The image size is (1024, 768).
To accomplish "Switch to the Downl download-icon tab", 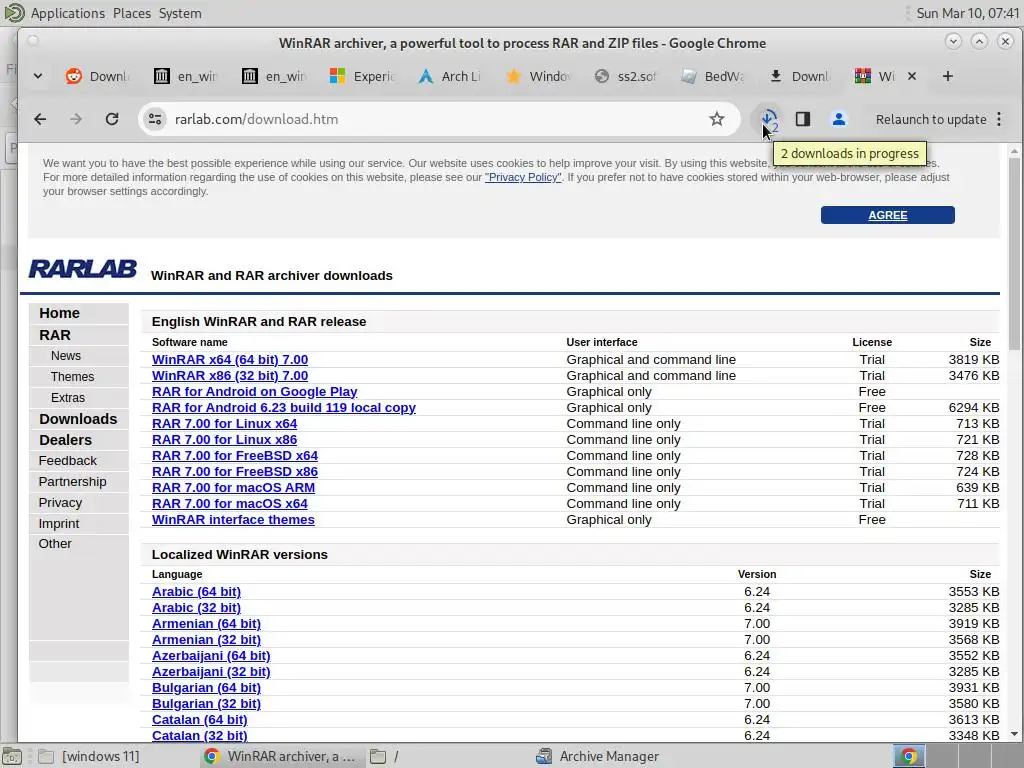I will 800,76.
